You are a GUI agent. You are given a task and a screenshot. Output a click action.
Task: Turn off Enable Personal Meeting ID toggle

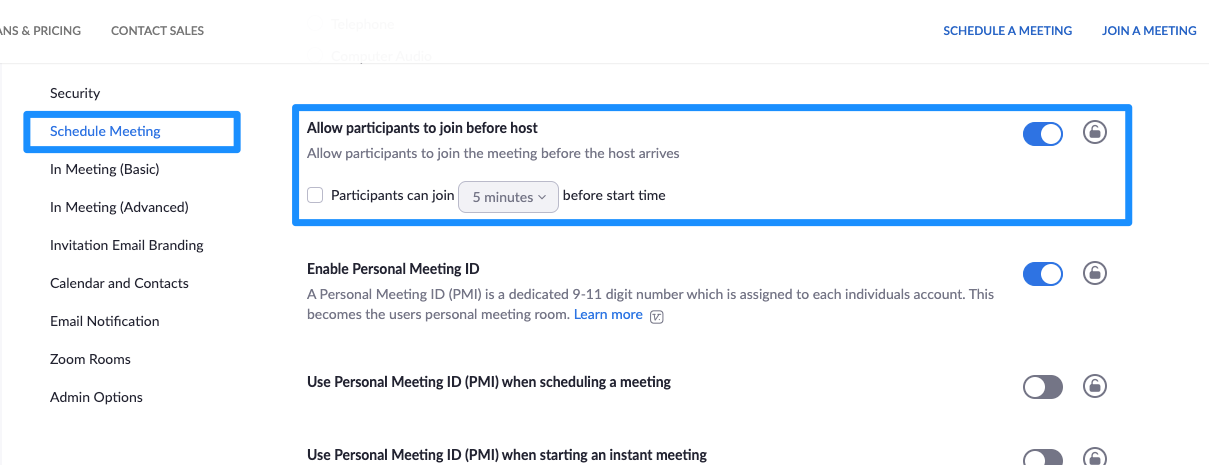tap(1043, 273)
